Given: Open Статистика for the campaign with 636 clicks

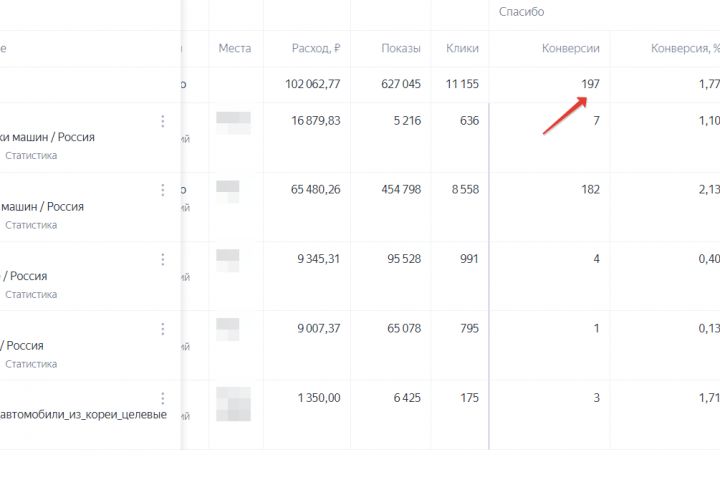Looking at the screenshot, I should pyautogui.click(x=31, y=156).
